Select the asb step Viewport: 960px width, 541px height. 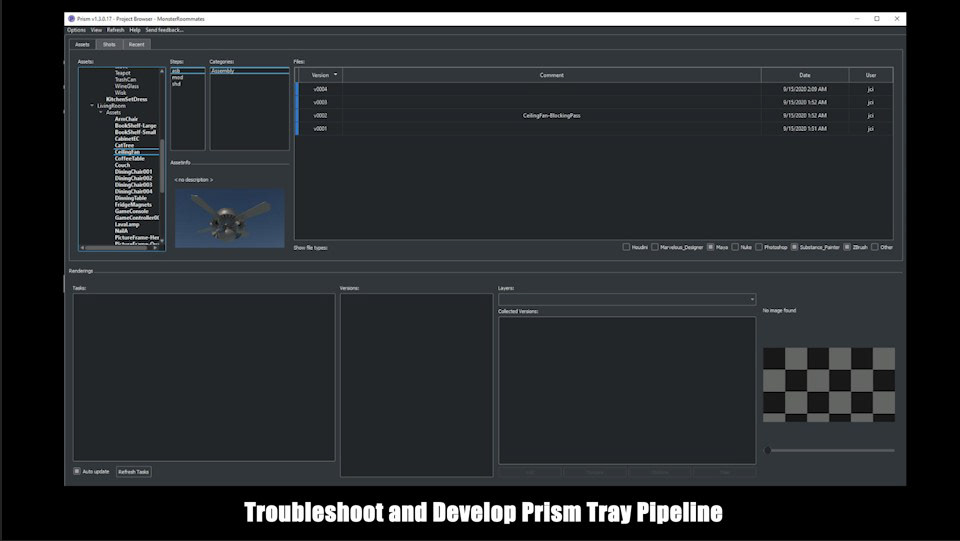pyautogui.click(x=187, y=71)
